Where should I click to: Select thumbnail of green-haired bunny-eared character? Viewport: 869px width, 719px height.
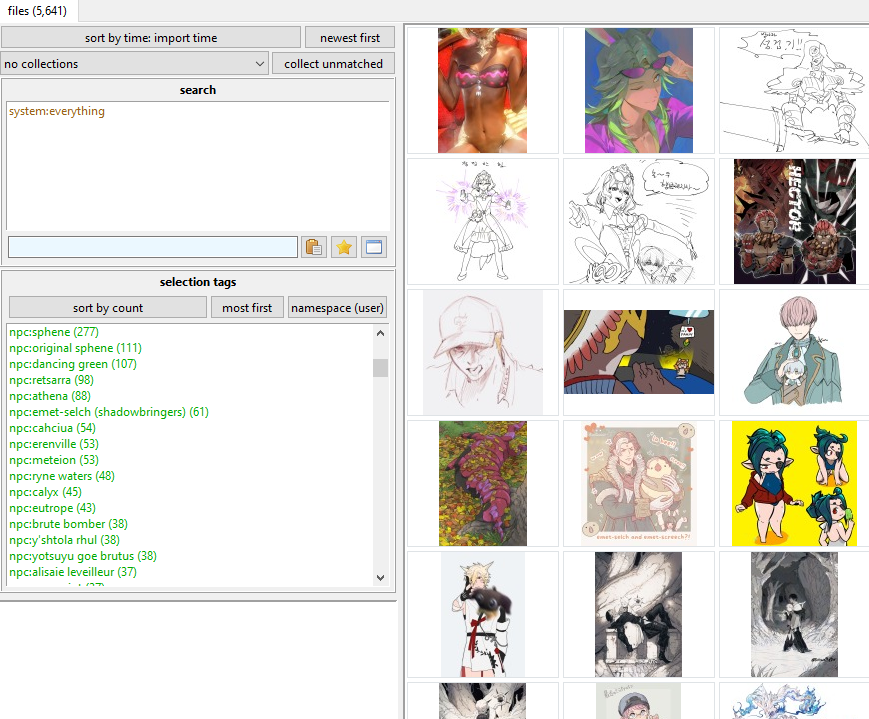point(638,90)
